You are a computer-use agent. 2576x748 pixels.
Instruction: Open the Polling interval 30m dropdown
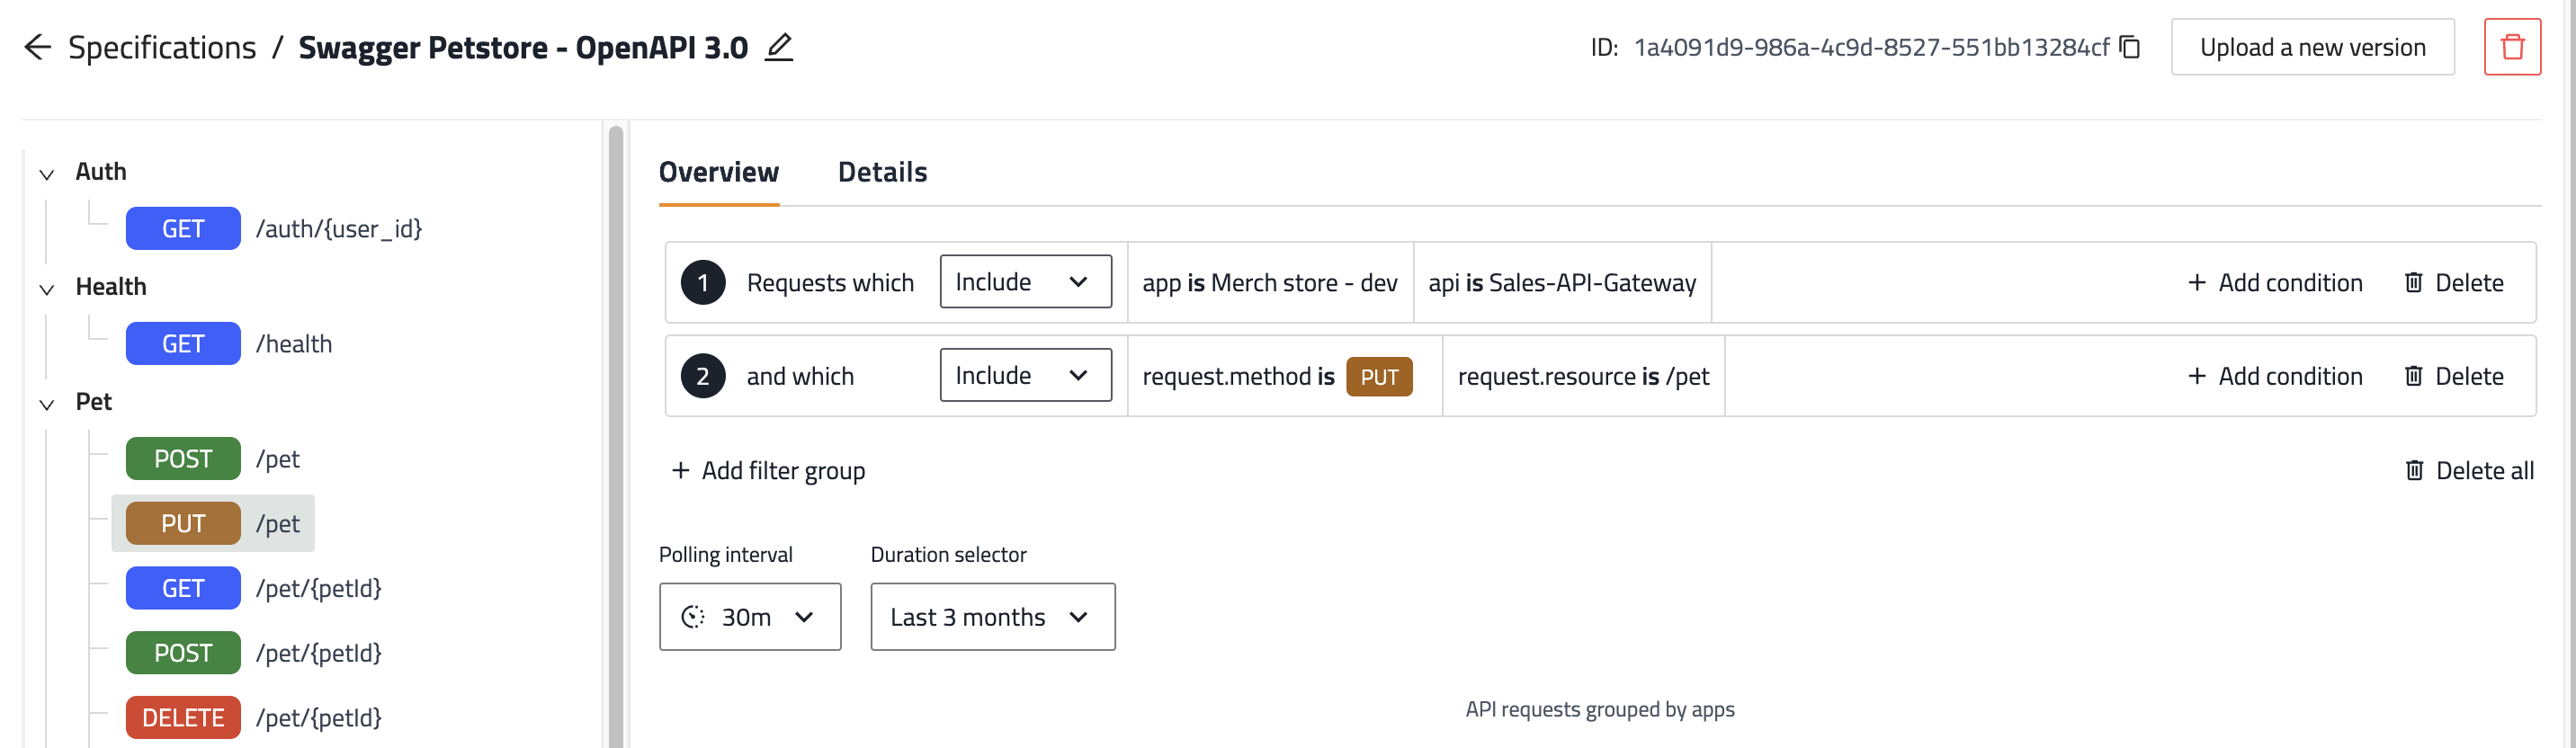tap(749, 617)
